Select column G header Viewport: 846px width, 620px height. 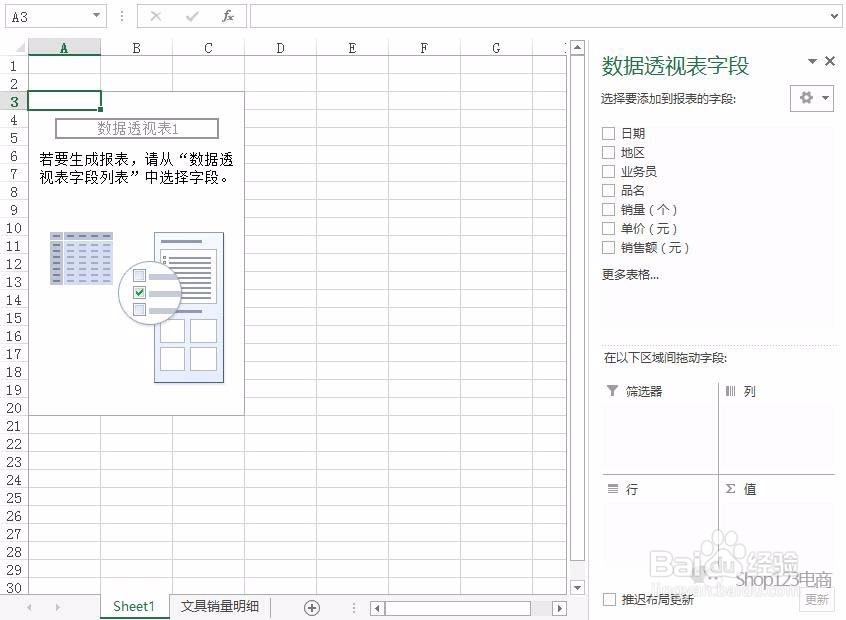tap(496, 48)
